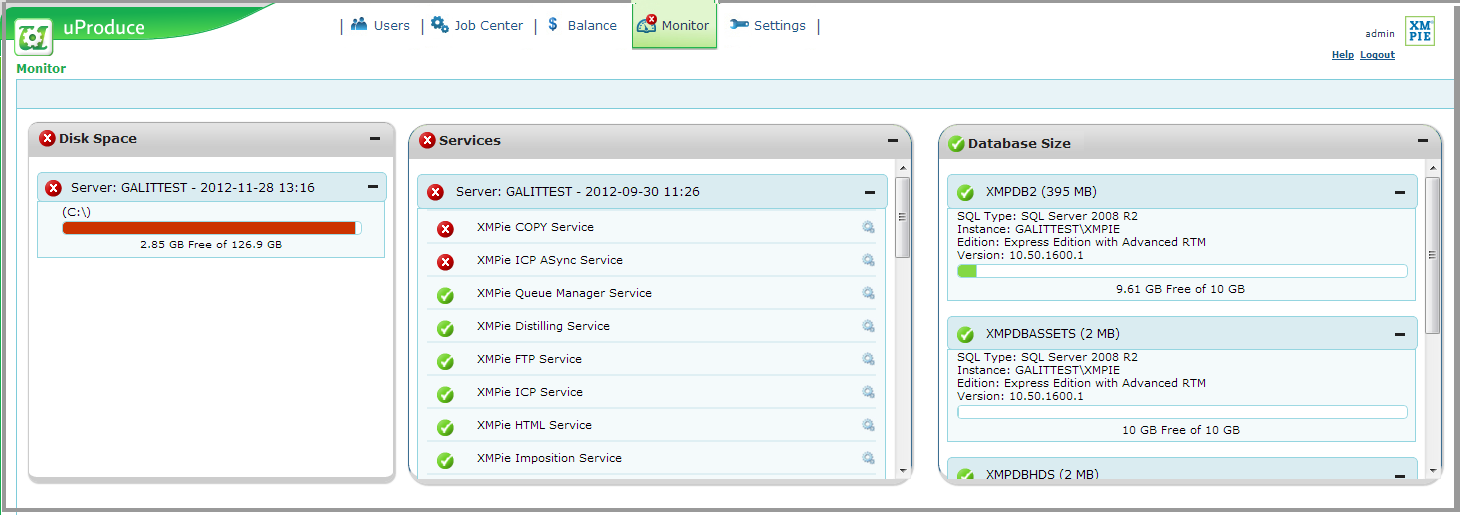Collapse the Disk Space panel
Viewport: 1460px width, 515px height.
[375, 139]
